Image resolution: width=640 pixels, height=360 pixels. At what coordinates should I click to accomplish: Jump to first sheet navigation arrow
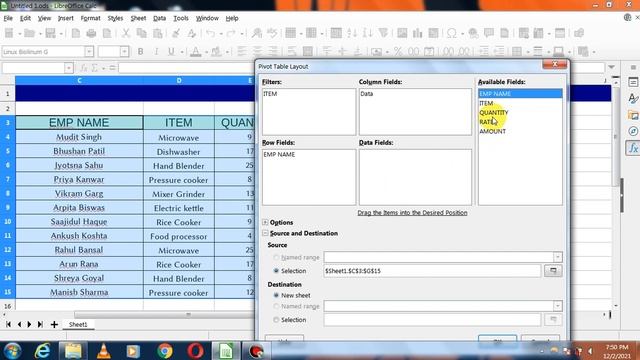pyautogui.click(x=8, y=324)
